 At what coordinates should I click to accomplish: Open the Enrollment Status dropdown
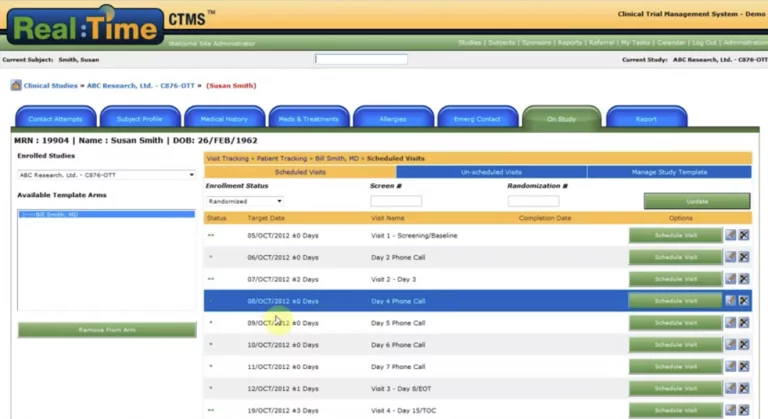[244, 201]
